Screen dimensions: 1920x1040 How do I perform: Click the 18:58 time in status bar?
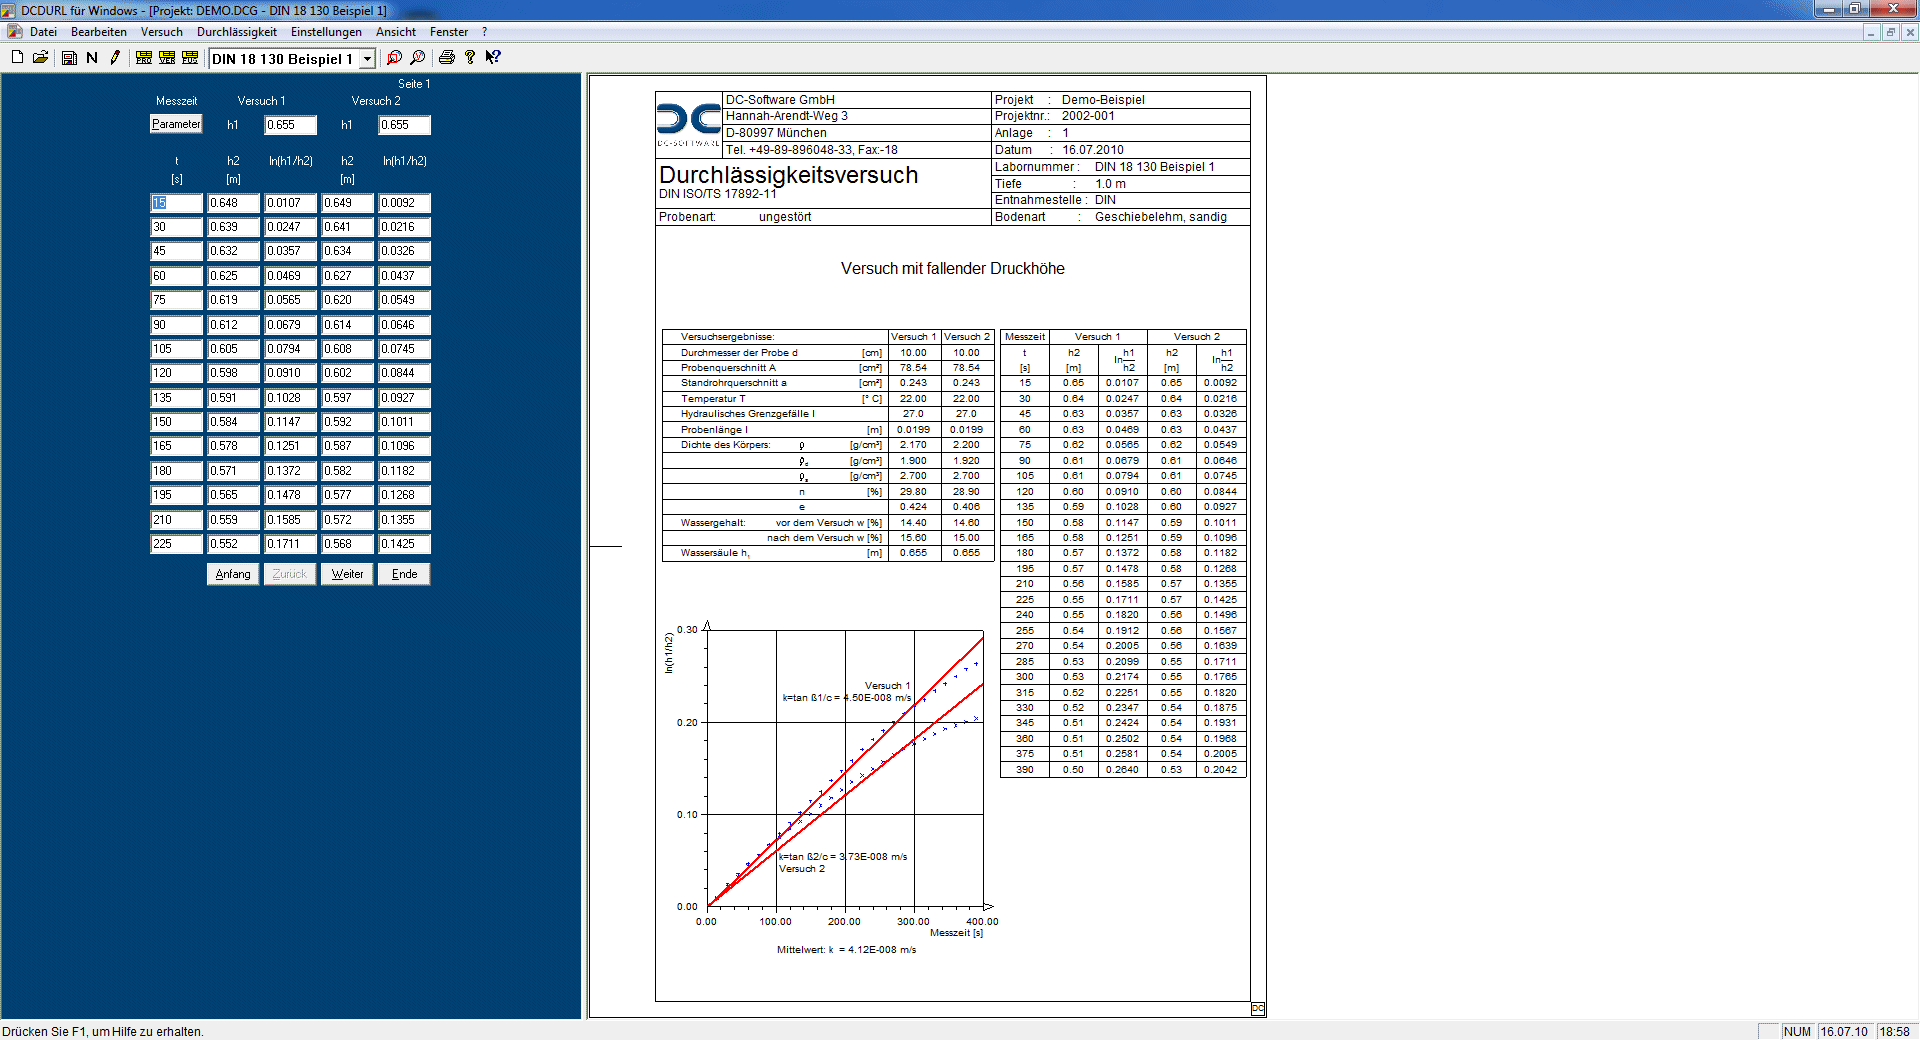tap(1894, 1032)
